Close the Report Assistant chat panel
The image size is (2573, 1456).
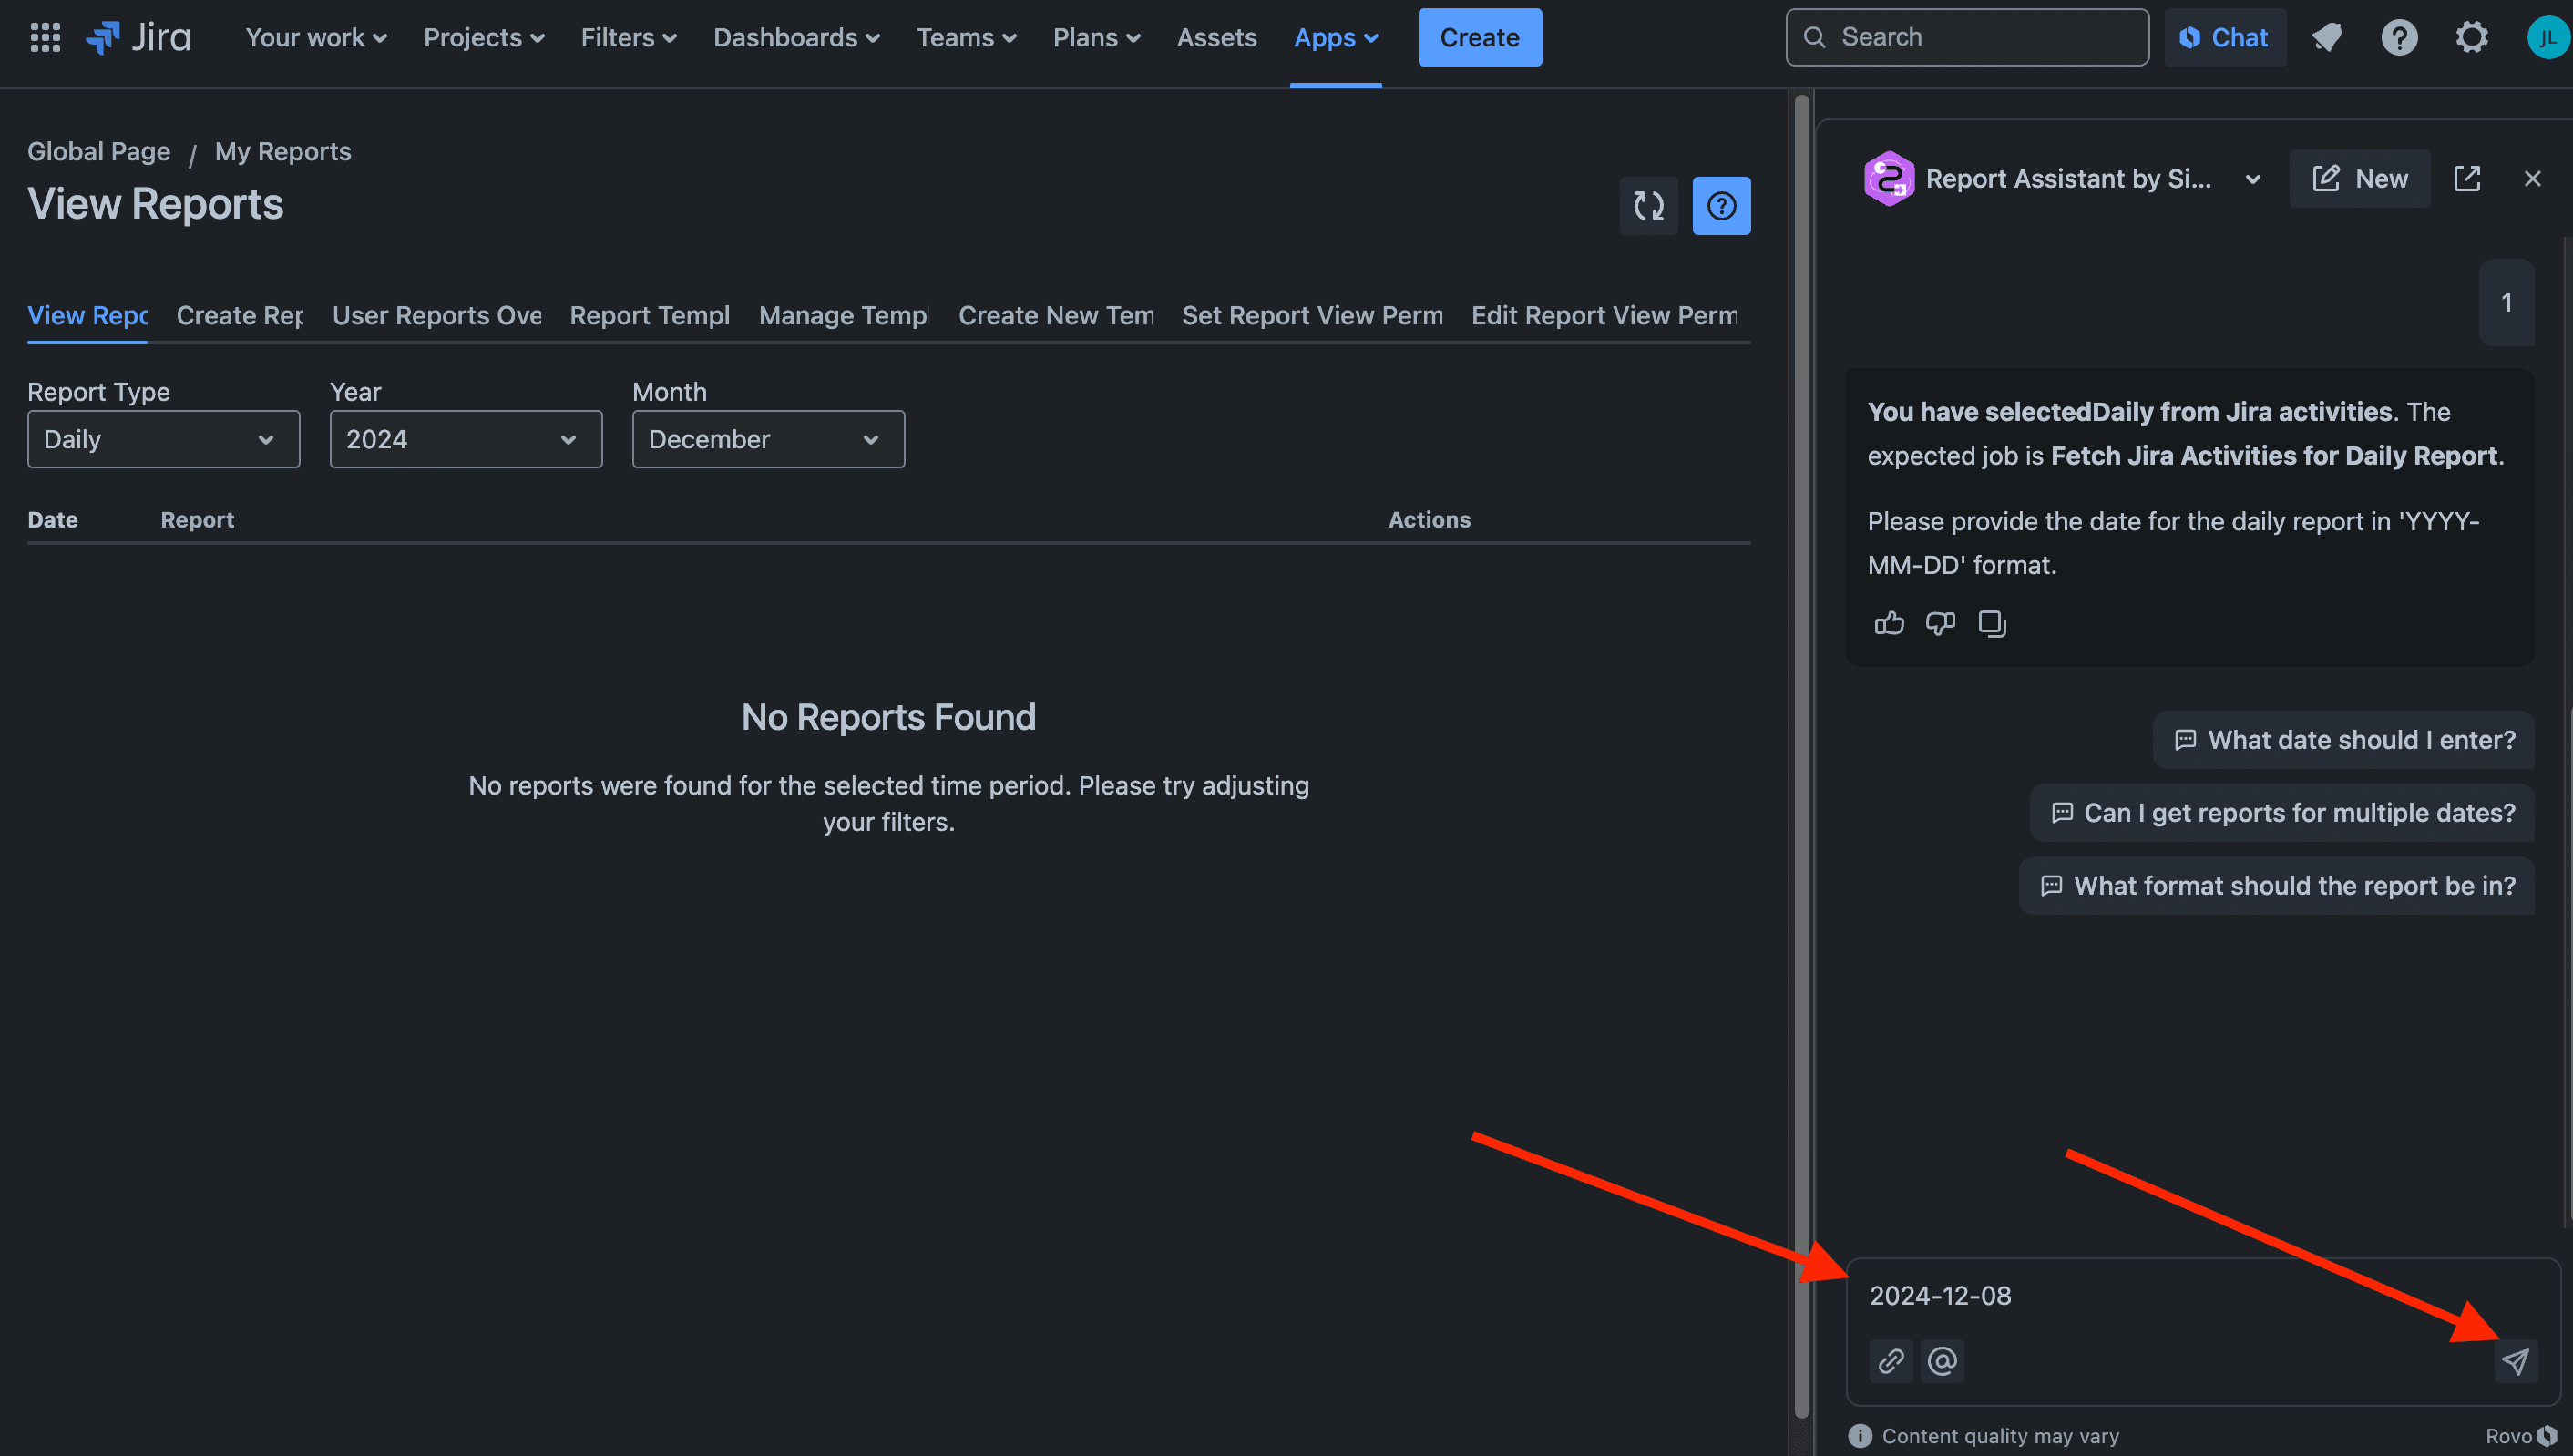(x=2532, y=179)
